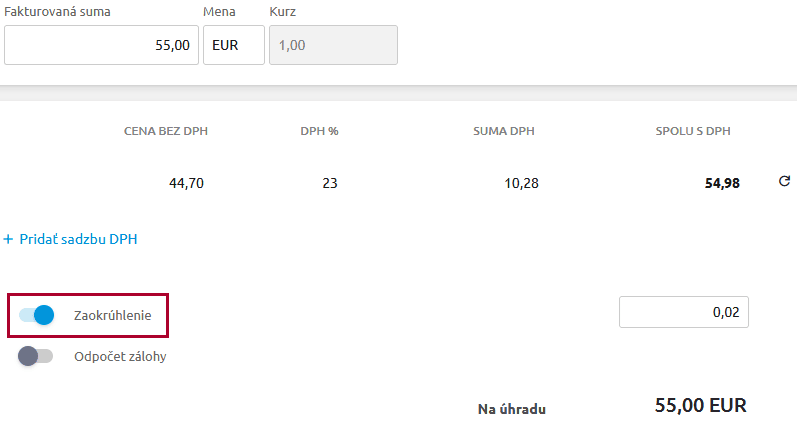
Task: Click the CENA BEZ DPH column header
Action: tap(166, 131)
